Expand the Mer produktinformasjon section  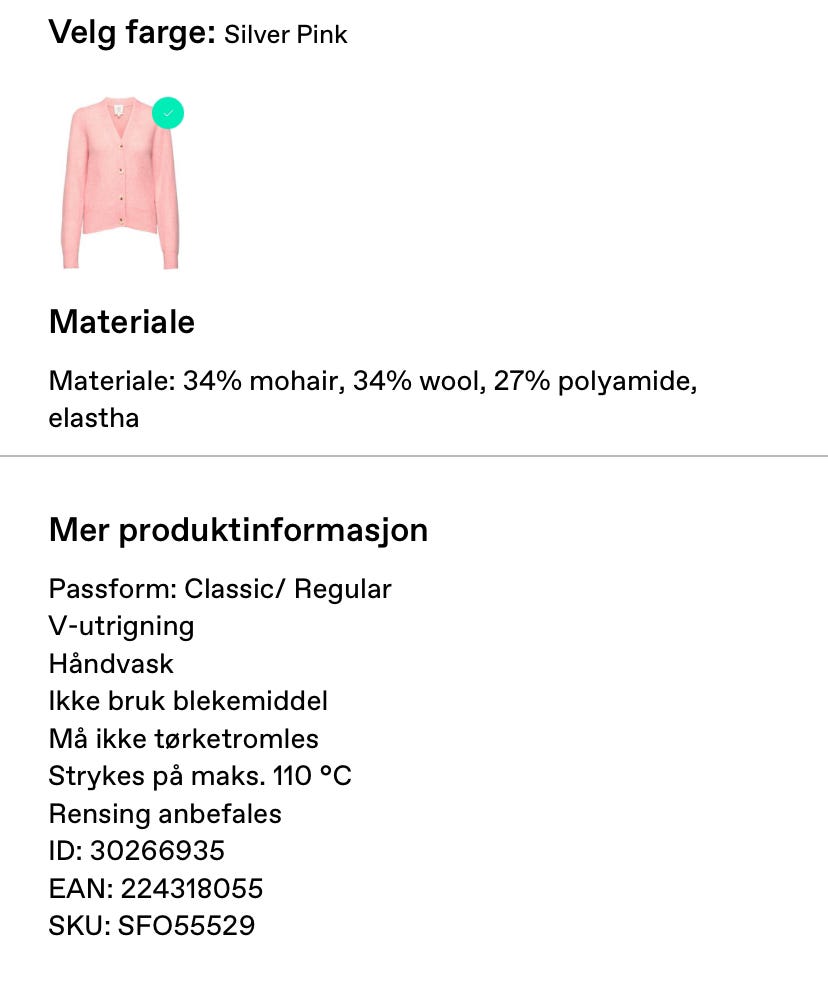[x=238, y=530]
